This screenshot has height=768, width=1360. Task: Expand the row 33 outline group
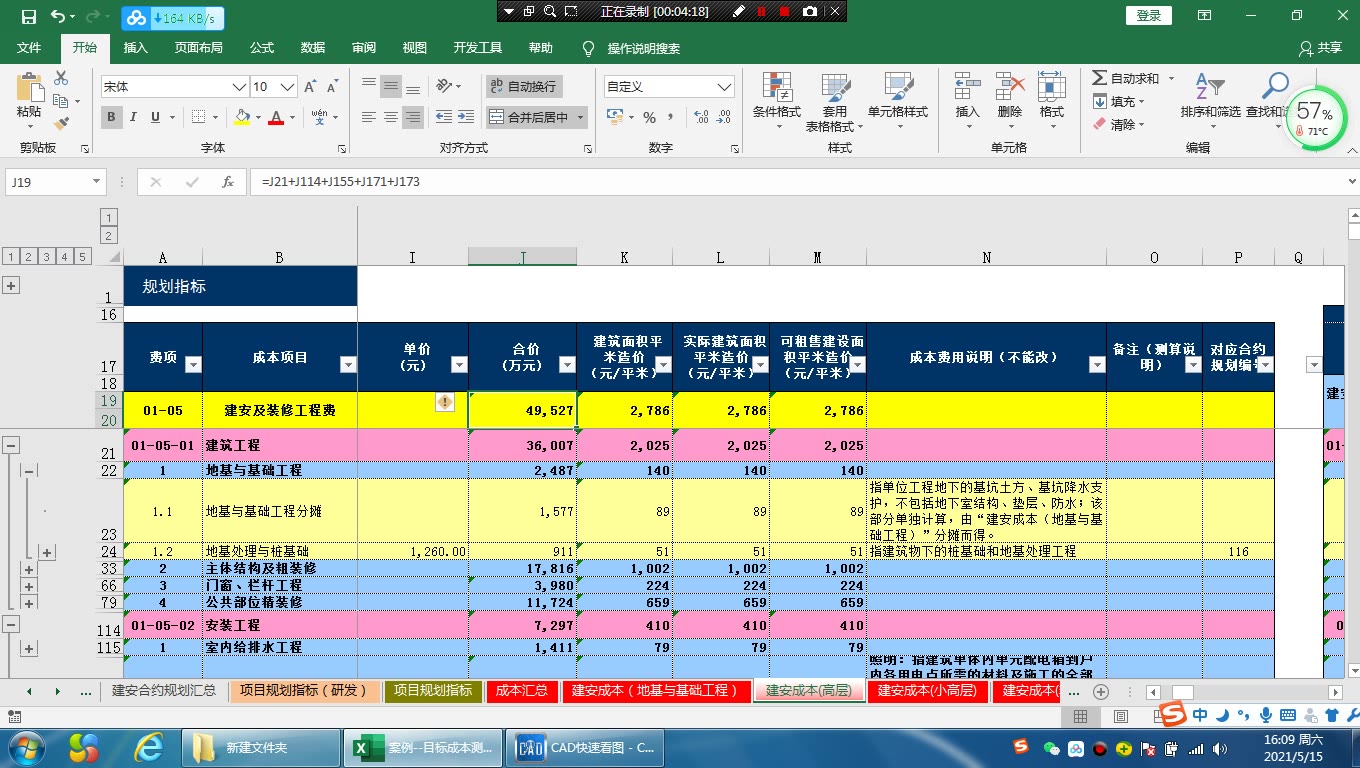pyautogui.click(x=29, y=569)
